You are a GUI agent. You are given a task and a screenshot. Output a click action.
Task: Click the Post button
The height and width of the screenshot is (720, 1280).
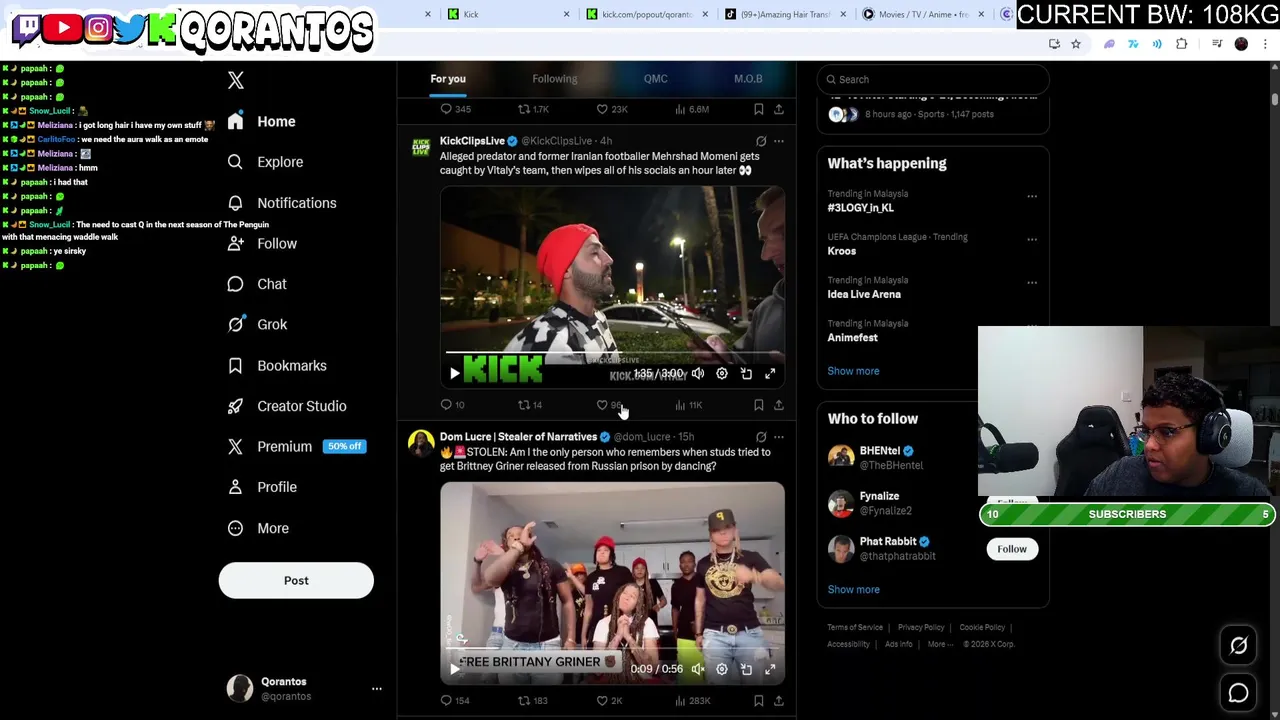pyautogui.click(x=296, y=581)
